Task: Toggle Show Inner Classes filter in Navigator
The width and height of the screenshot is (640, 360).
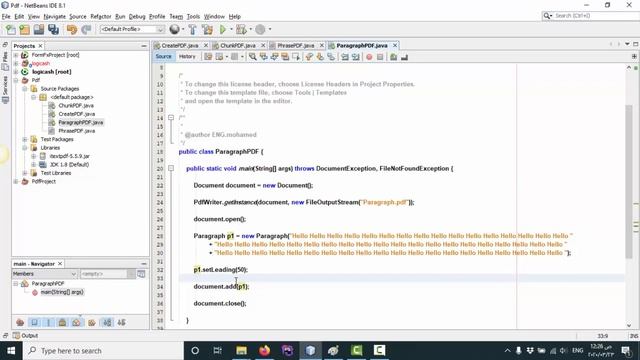Action: (77, 322)
